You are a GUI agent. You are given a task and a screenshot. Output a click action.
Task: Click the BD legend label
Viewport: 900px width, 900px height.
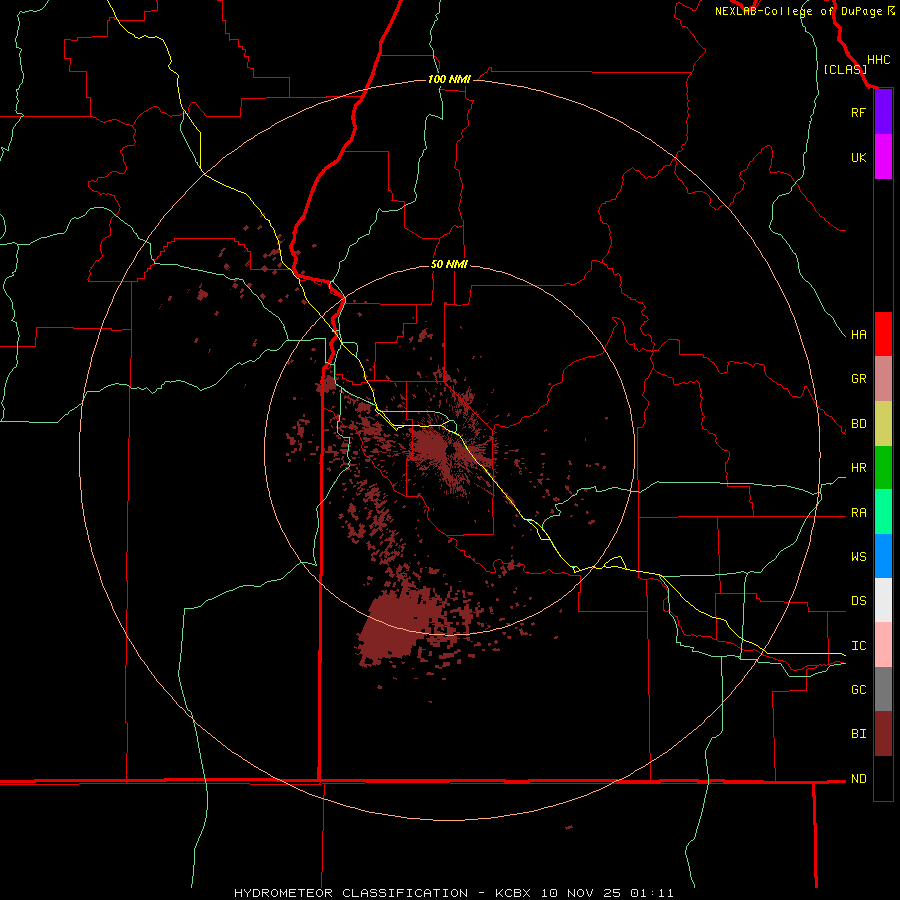coord(858,424)
